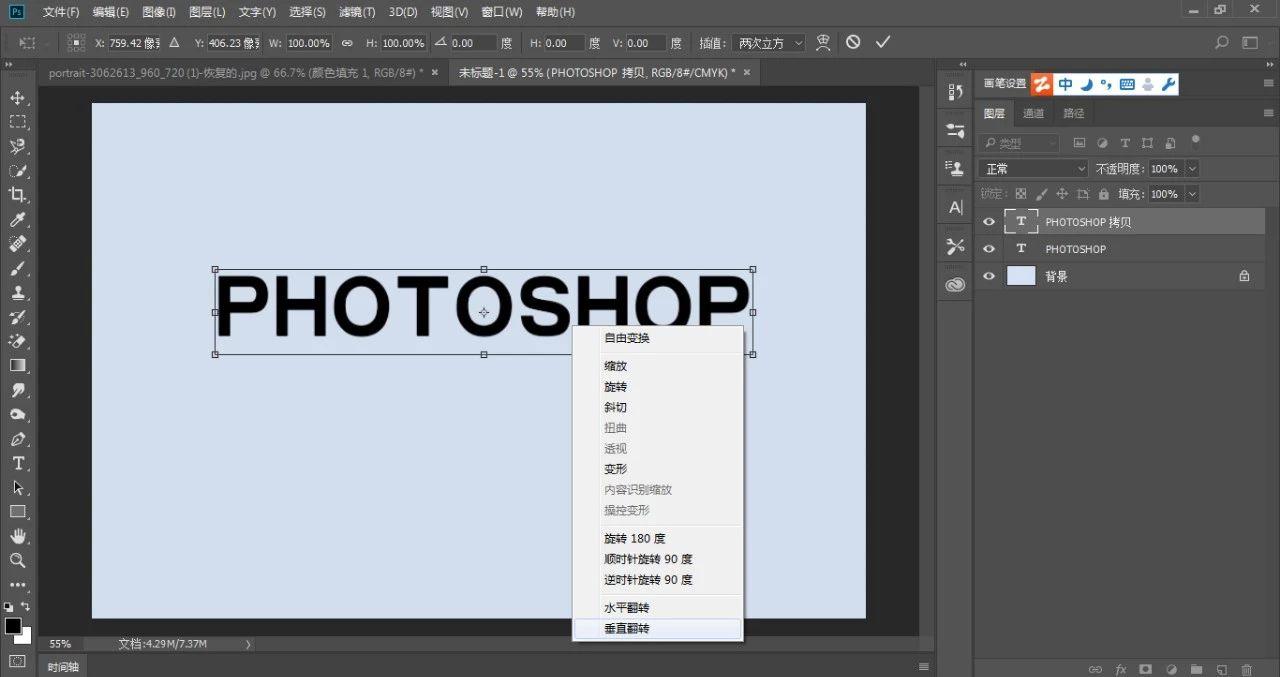Viewport: 1280px width, 677px height.
Task: Toggle the filter for pixel layers
Action: [x=1079, y=143]
